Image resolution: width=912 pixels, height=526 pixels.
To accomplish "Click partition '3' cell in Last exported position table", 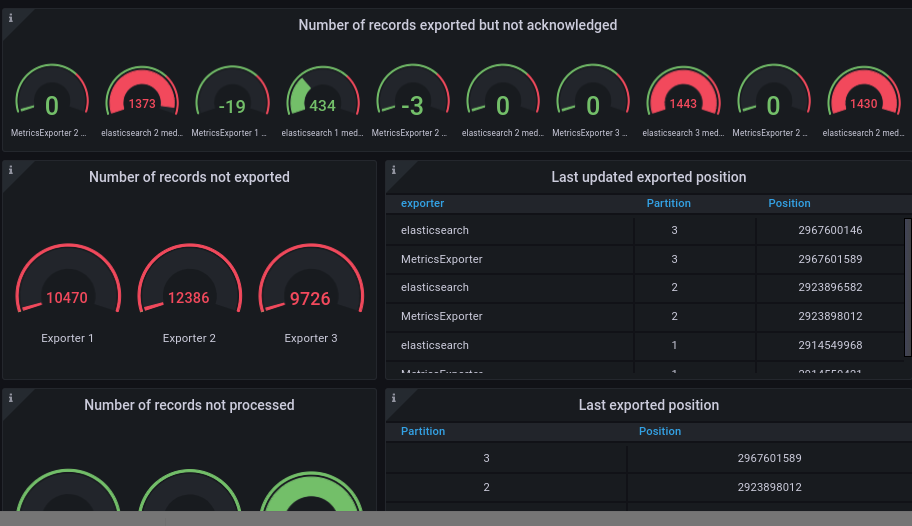I will coord(506,459).
